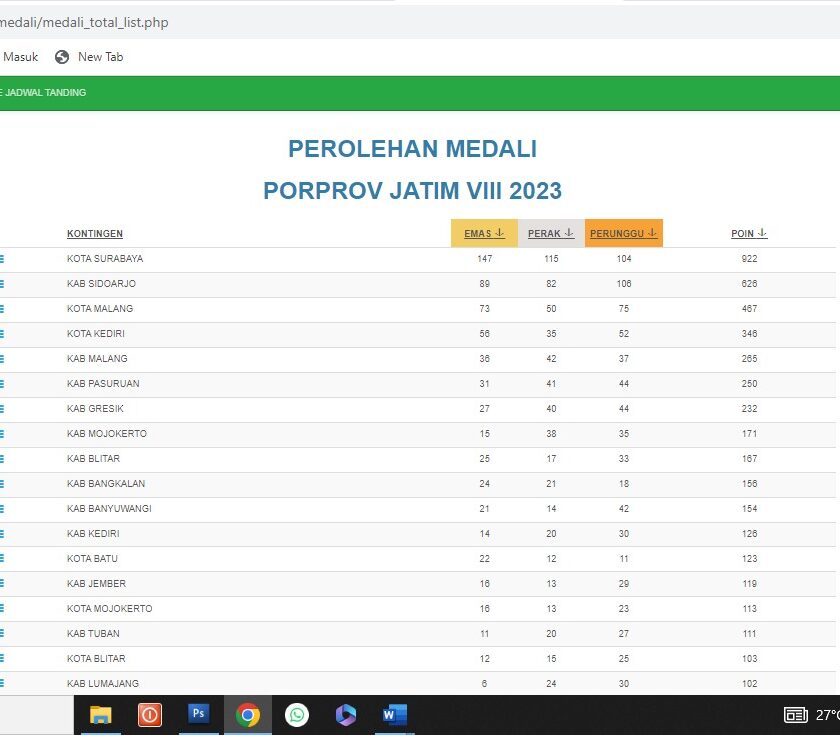Image resolution: width=840 pixels, height=735 pixels.
Task: Click the red power icon in the taskbar
Action: [149, 715]
